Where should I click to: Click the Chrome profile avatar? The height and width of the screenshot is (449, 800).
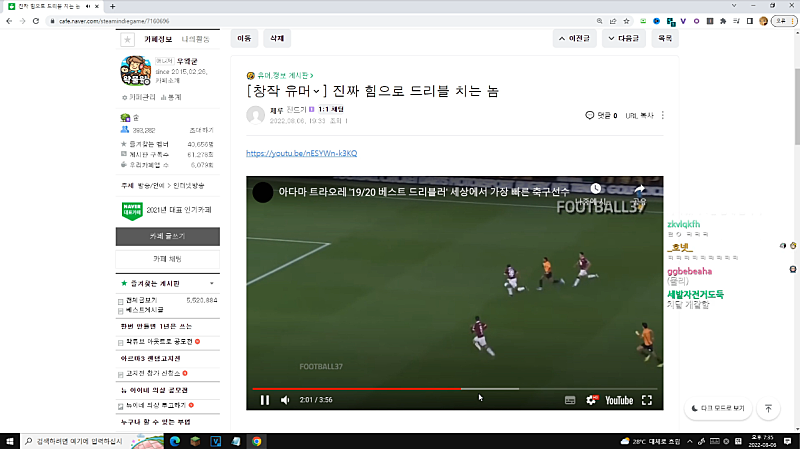click(763, 21)
